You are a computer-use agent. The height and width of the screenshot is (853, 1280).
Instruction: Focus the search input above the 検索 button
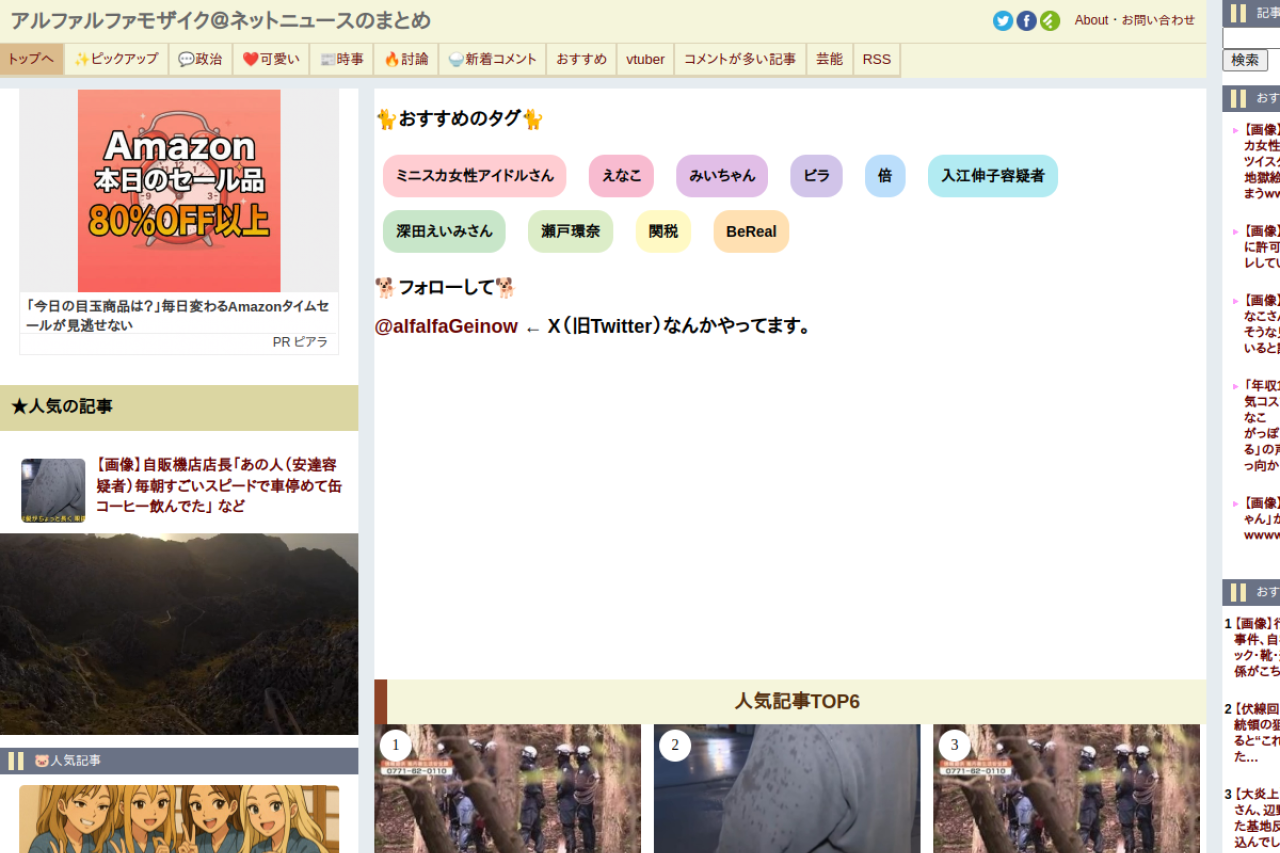(x=1251, y=38)
